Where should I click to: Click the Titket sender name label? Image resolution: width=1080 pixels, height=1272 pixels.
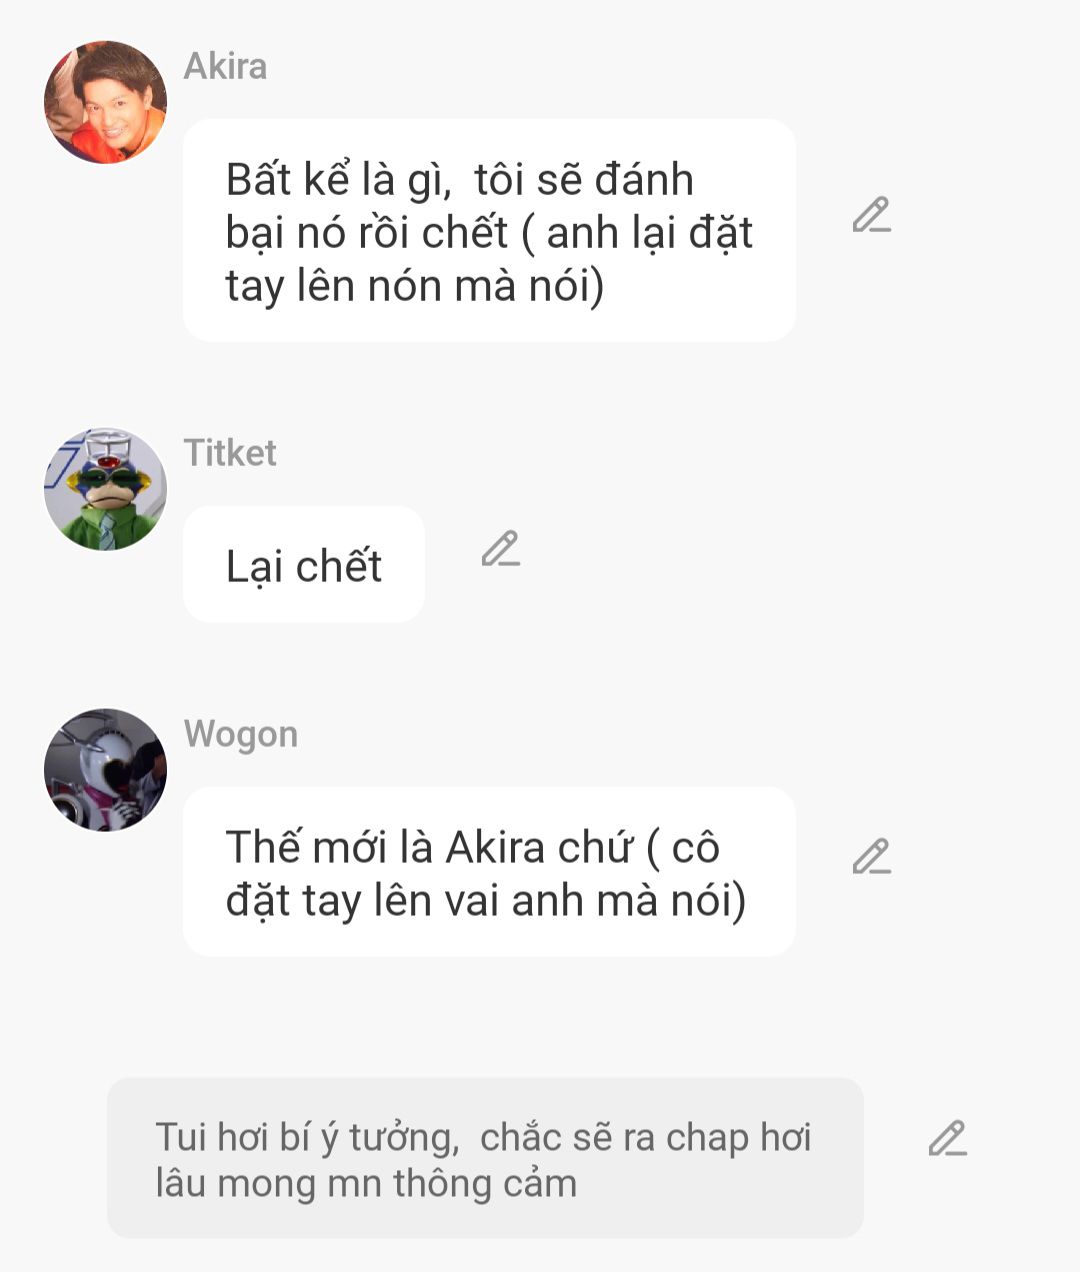point(230,453)
